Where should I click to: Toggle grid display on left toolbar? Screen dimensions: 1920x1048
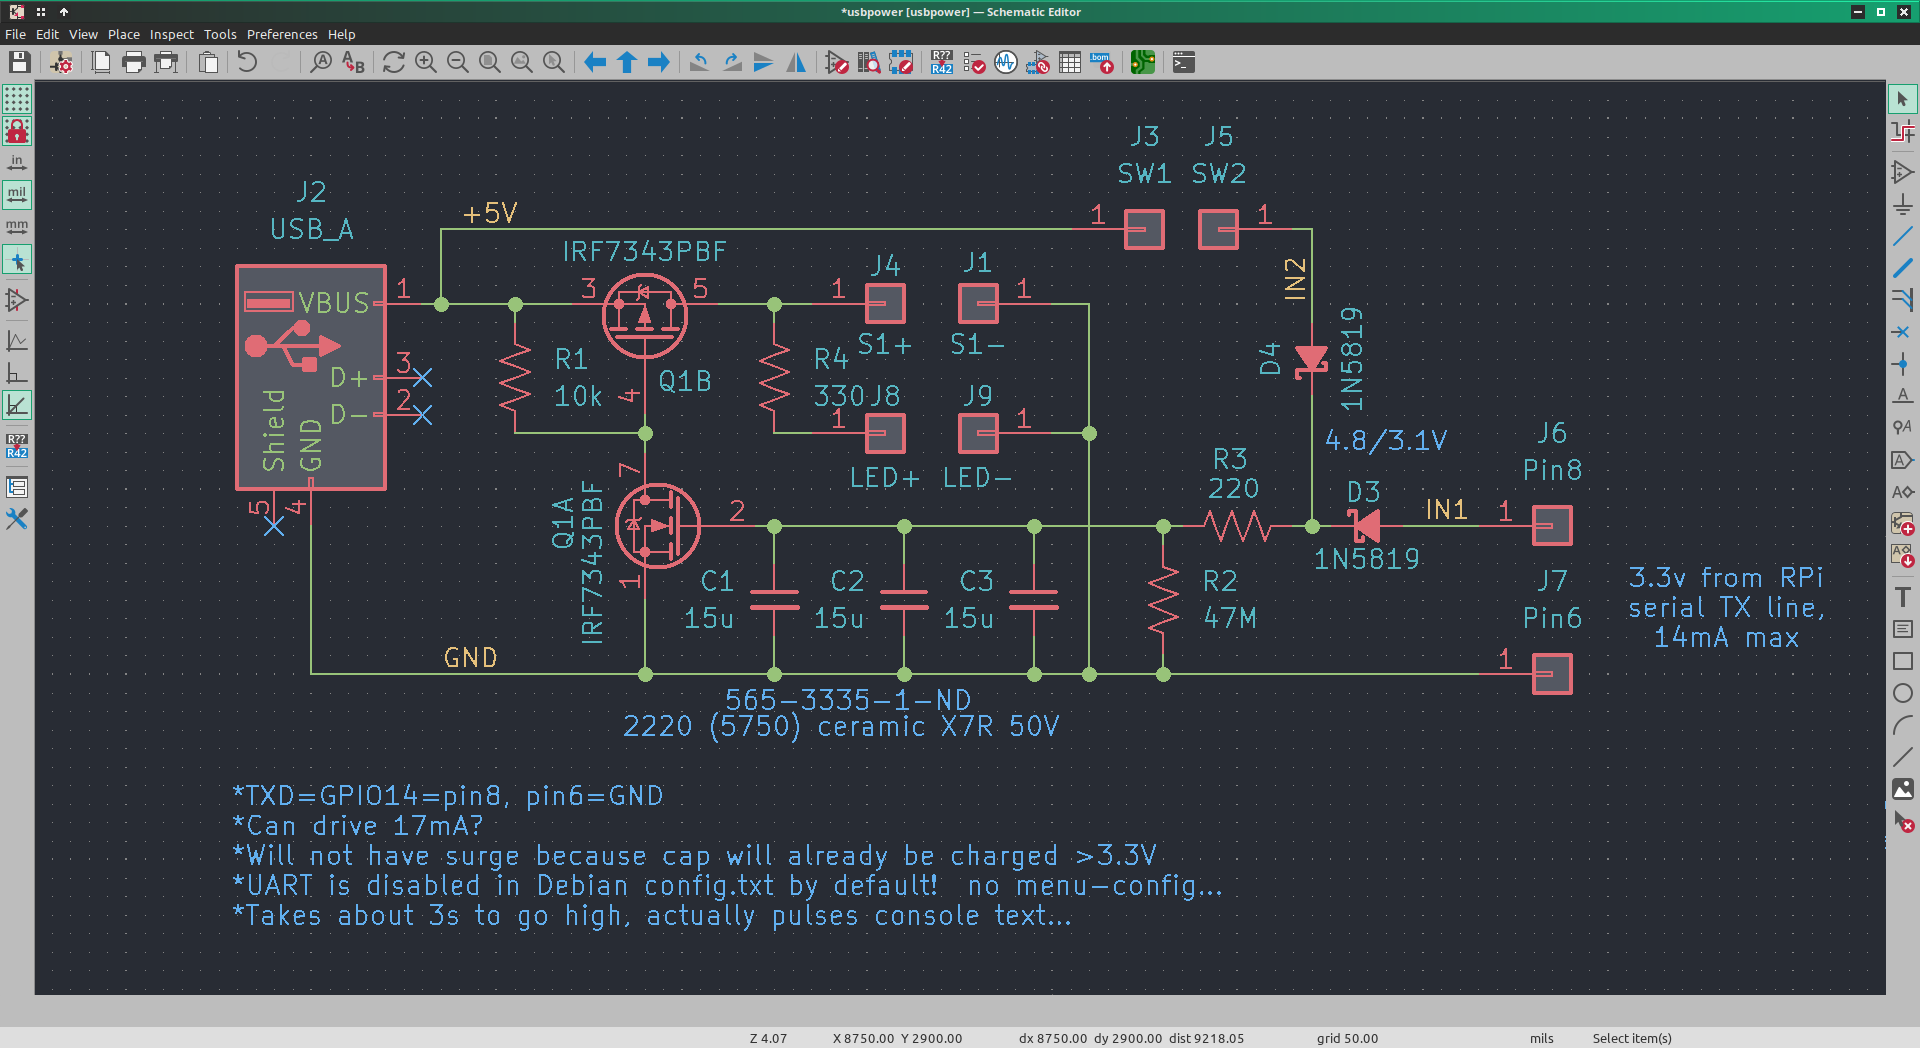coord(17,98)
